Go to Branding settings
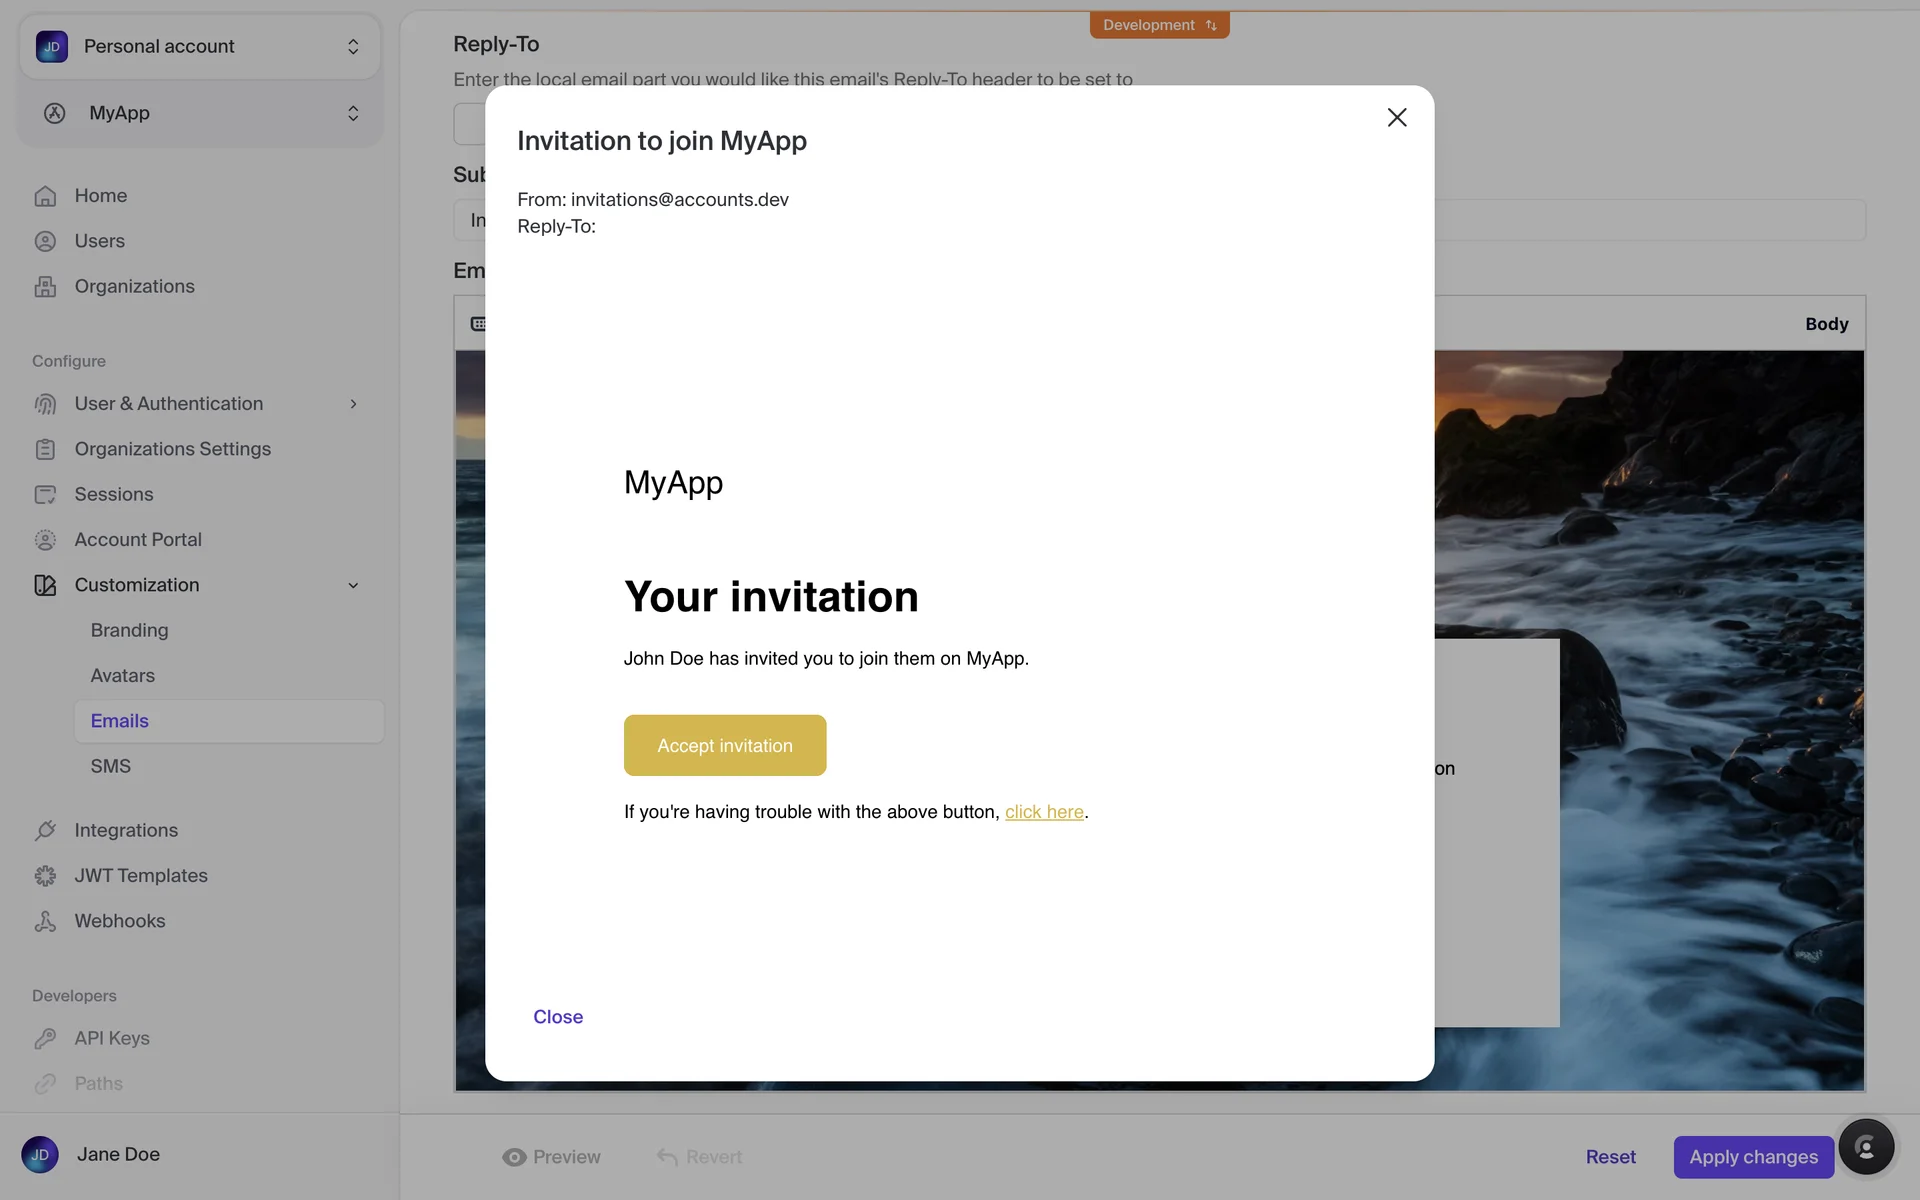Screen dimensions: 1920x1200 pos(129,630)
